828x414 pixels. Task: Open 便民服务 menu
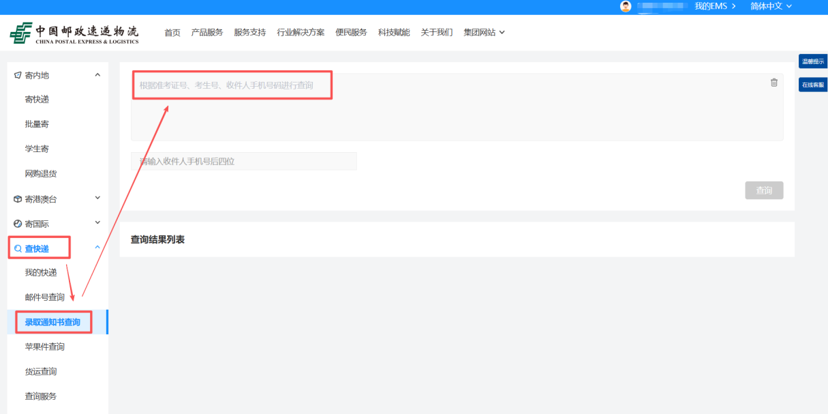[351, 33]
